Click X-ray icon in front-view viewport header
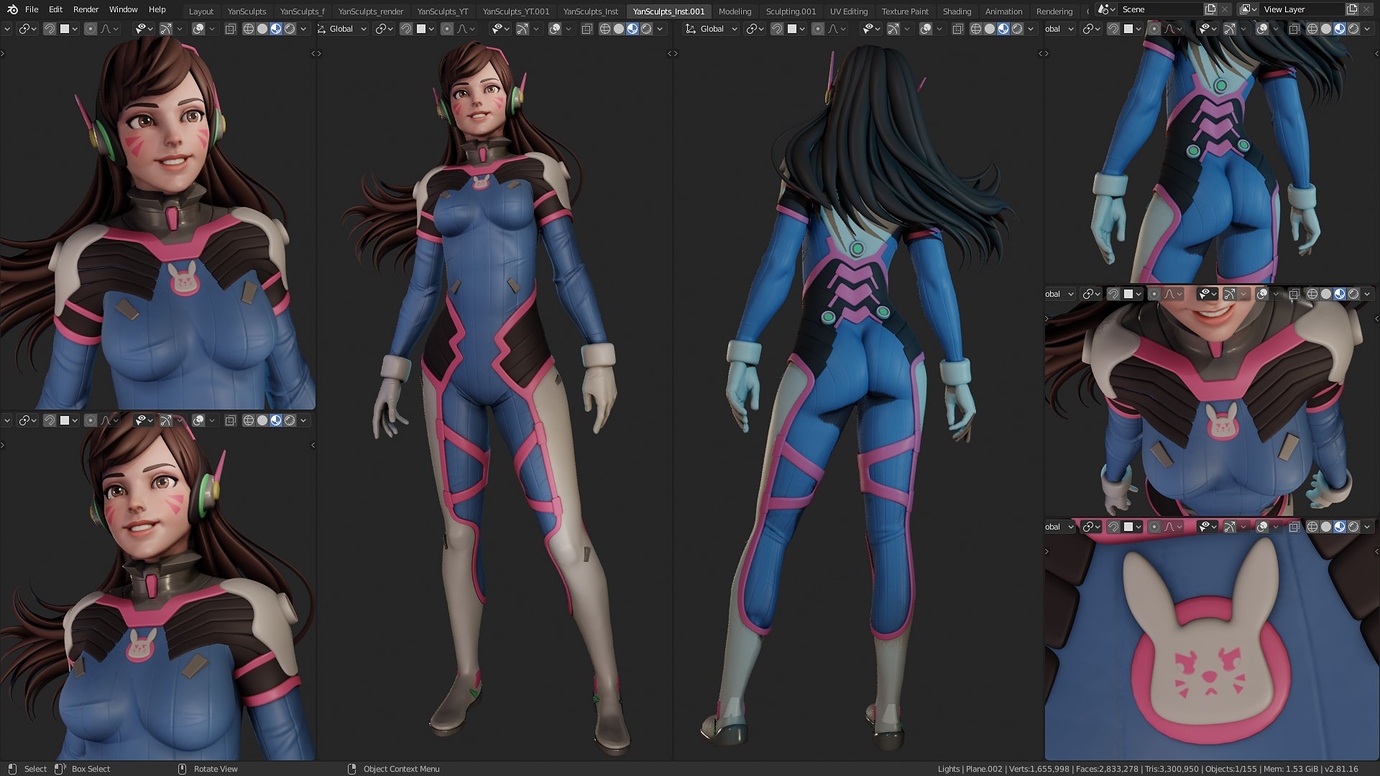Viewport: 1380px width, 776px height. click(589, 29)
